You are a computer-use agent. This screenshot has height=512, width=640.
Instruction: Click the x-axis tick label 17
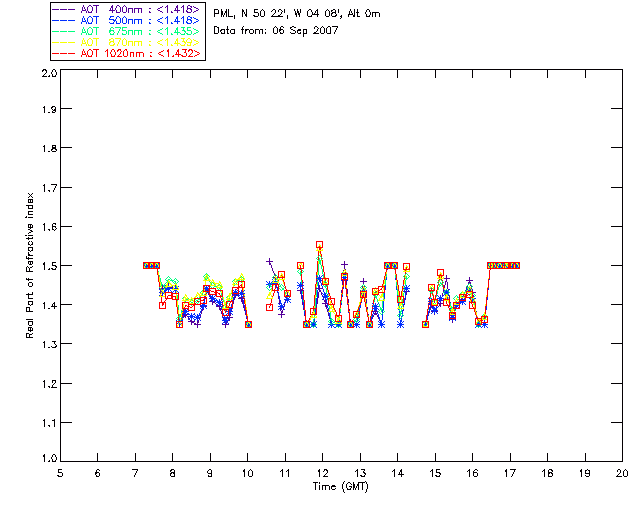click(x=510, y=473)
